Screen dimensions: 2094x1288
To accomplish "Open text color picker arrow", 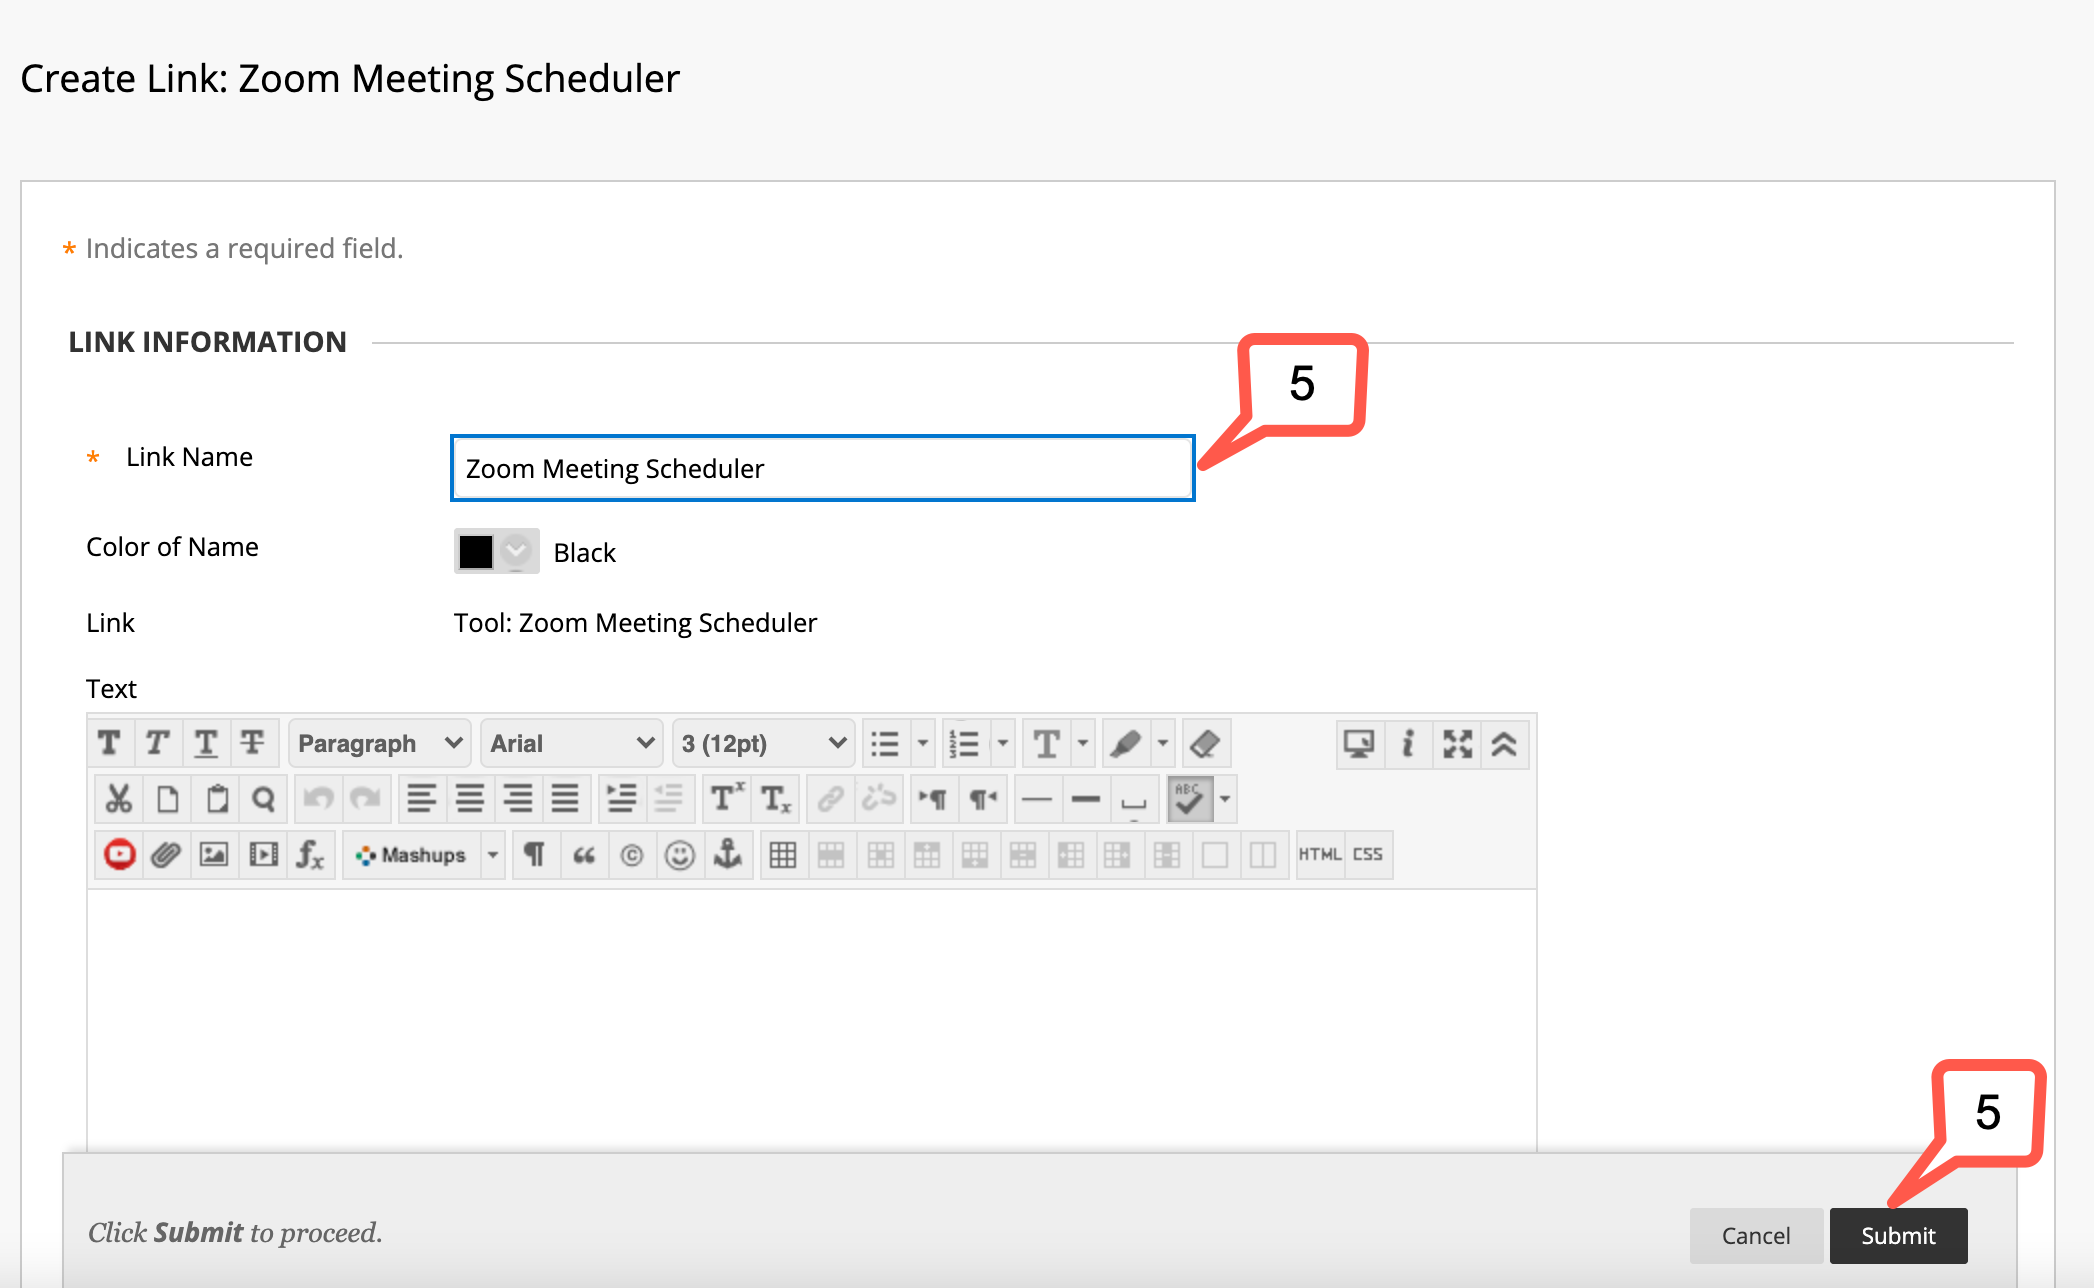I will click(x=1083, y=744).
